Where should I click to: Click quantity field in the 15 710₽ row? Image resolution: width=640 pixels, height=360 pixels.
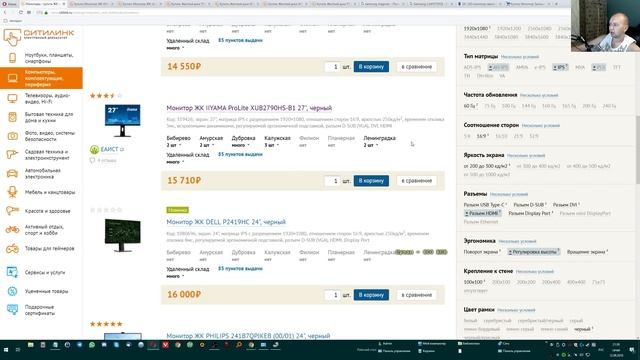click(333, 180)
